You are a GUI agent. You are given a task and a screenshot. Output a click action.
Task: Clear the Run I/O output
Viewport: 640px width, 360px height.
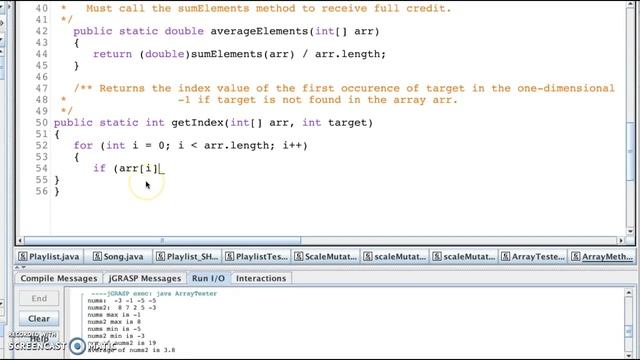pyautogui.click(x=39, y=318)
